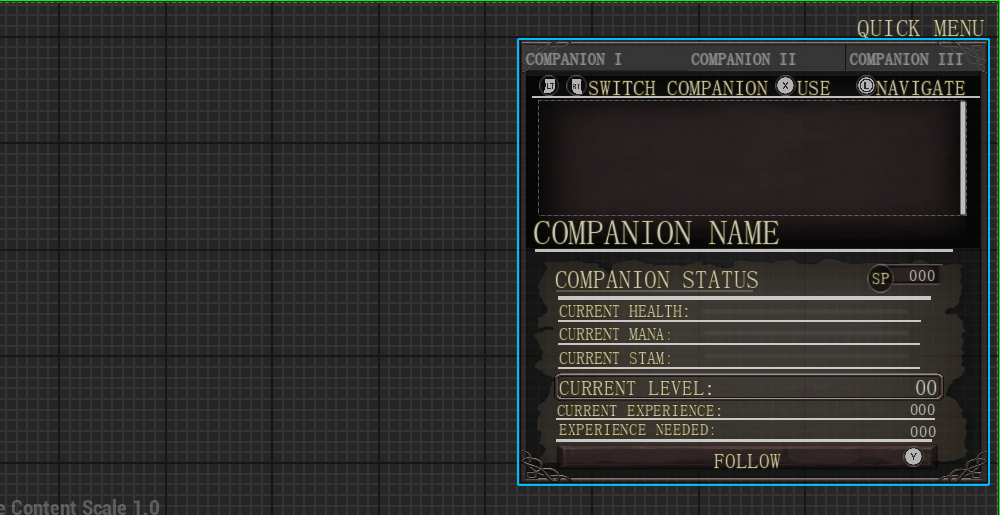Select the USE label text
Image resolution: width=1000 pixels, height=515 pixels.
pyautogui.click(x=814, y=88)
